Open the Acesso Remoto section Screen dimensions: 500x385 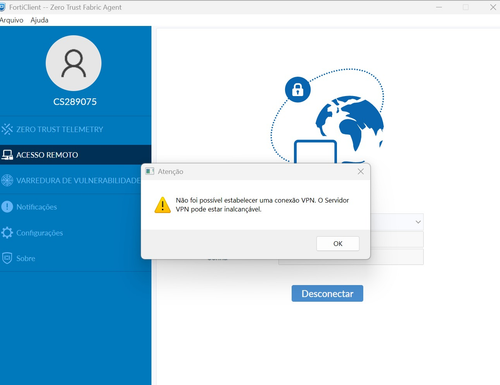76,155
